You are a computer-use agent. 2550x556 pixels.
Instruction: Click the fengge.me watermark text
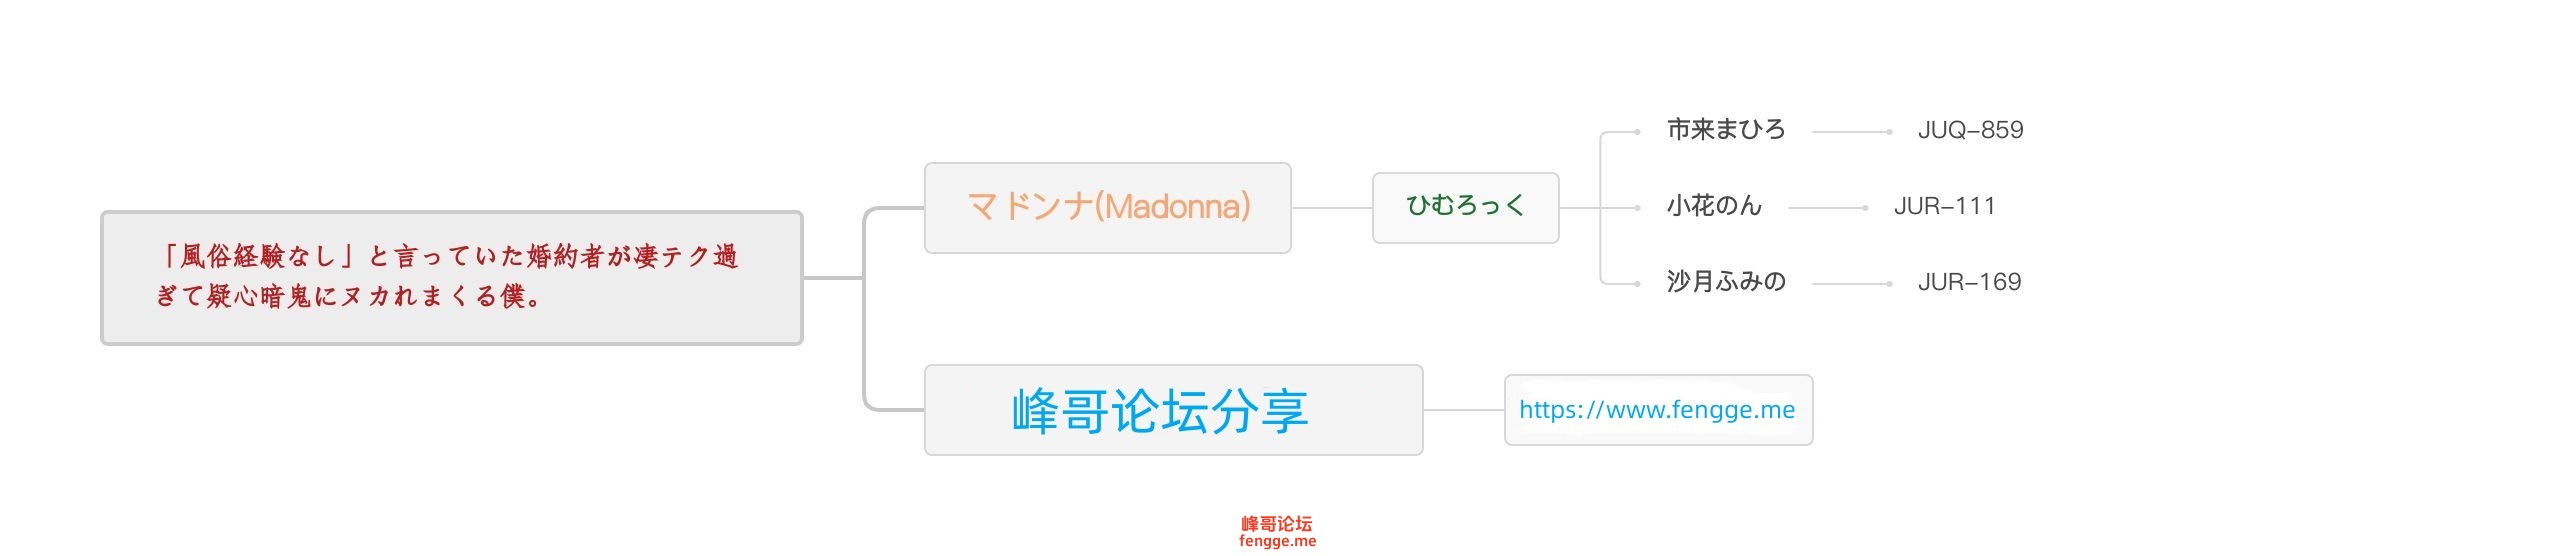tap(1277, 541)
